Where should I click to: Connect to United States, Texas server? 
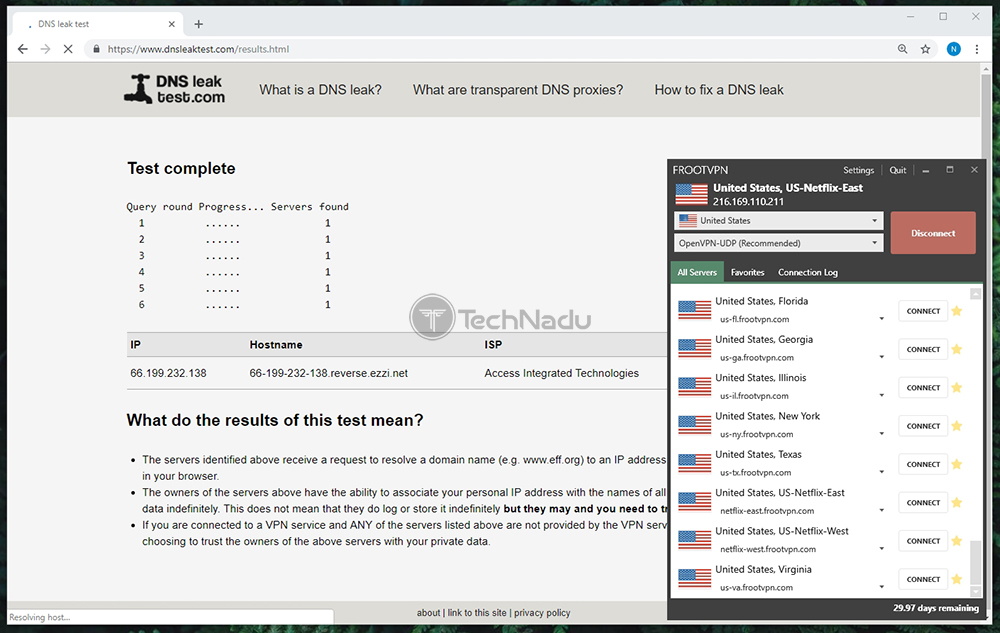tap(923, 464)
